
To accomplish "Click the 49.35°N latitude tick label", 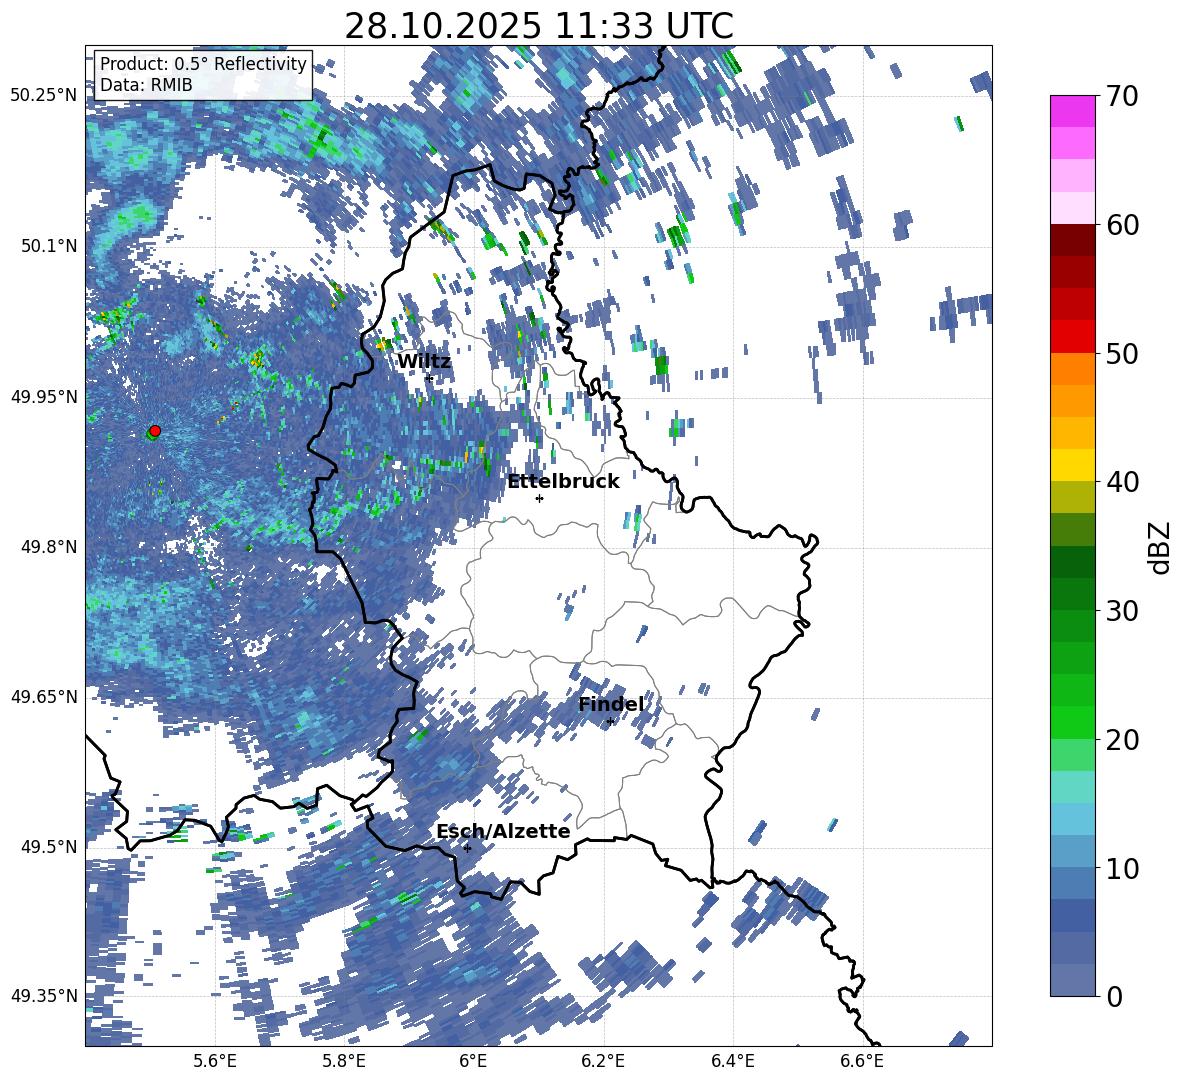I will [x=44, y=996].
